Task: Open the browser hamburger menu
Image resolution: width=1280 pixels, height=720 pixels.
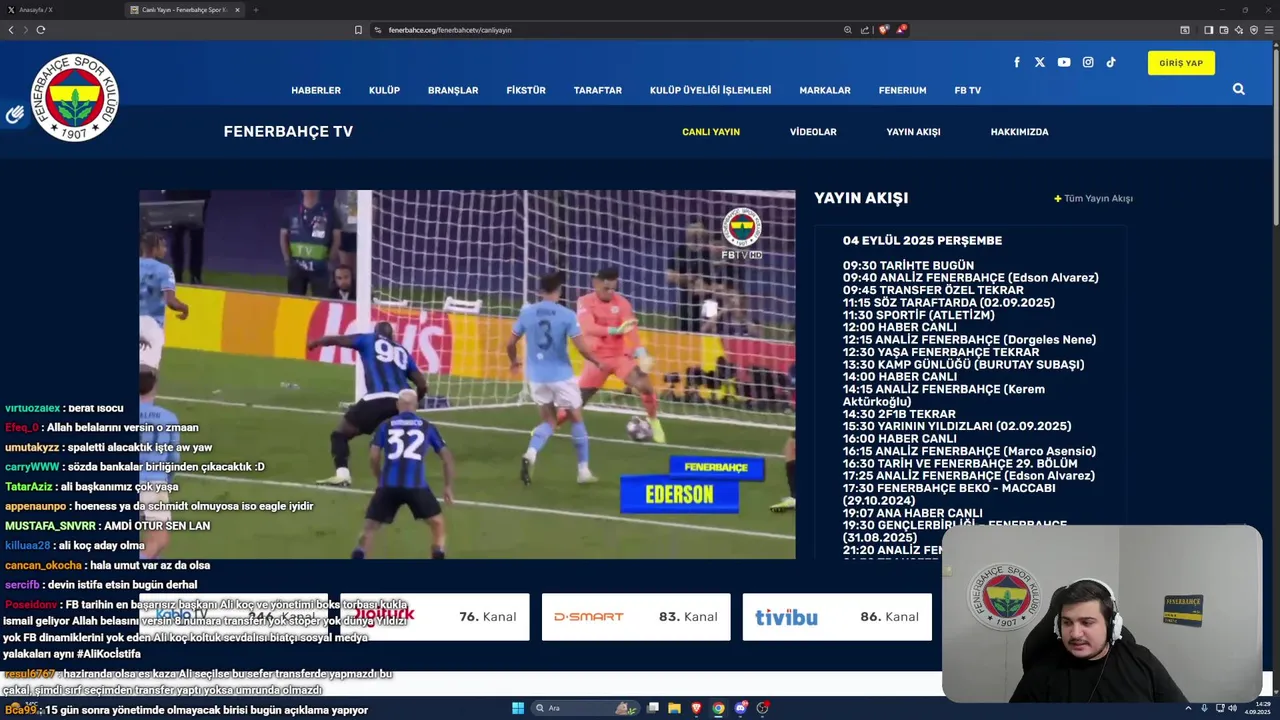Action: (1269, 30)
